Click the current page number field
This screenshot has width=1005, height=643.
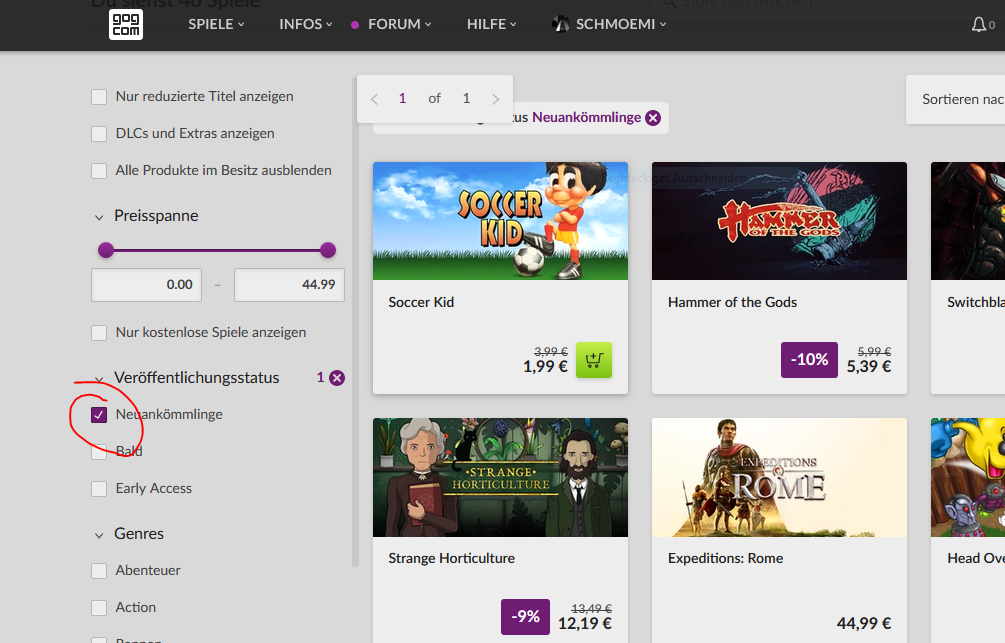403,99
